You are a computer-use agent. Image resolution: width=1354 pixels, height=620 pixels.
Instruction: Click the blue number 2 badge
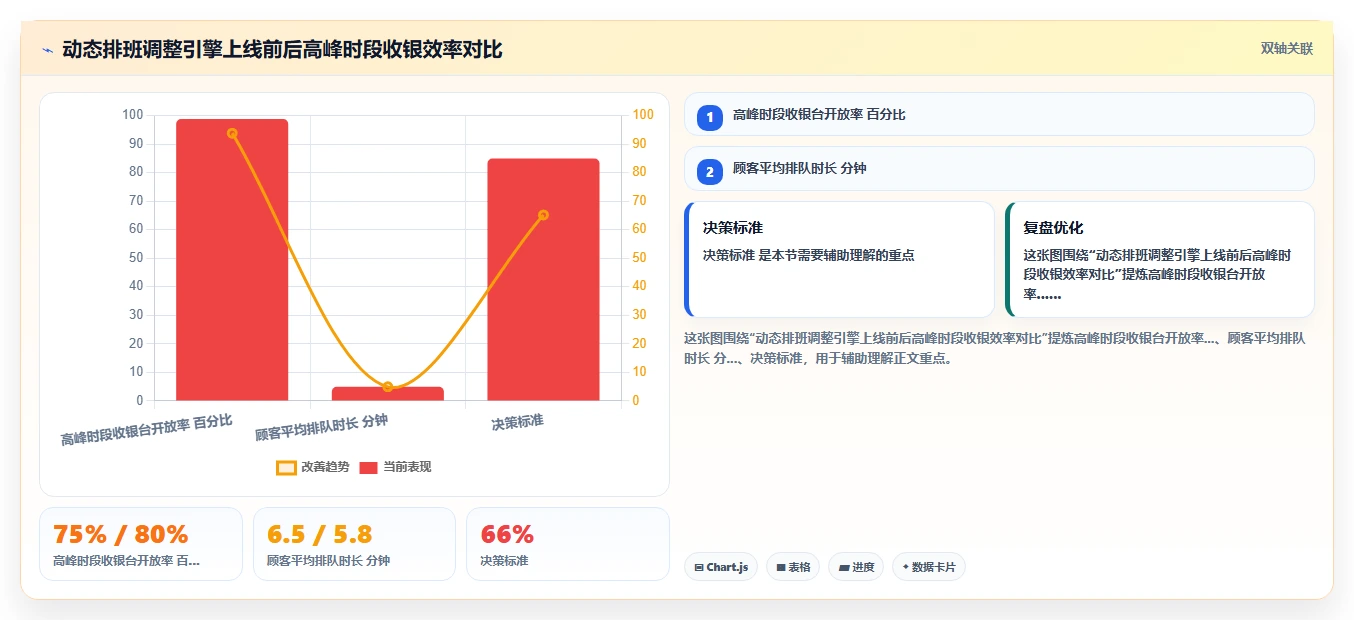pos(710,172)
